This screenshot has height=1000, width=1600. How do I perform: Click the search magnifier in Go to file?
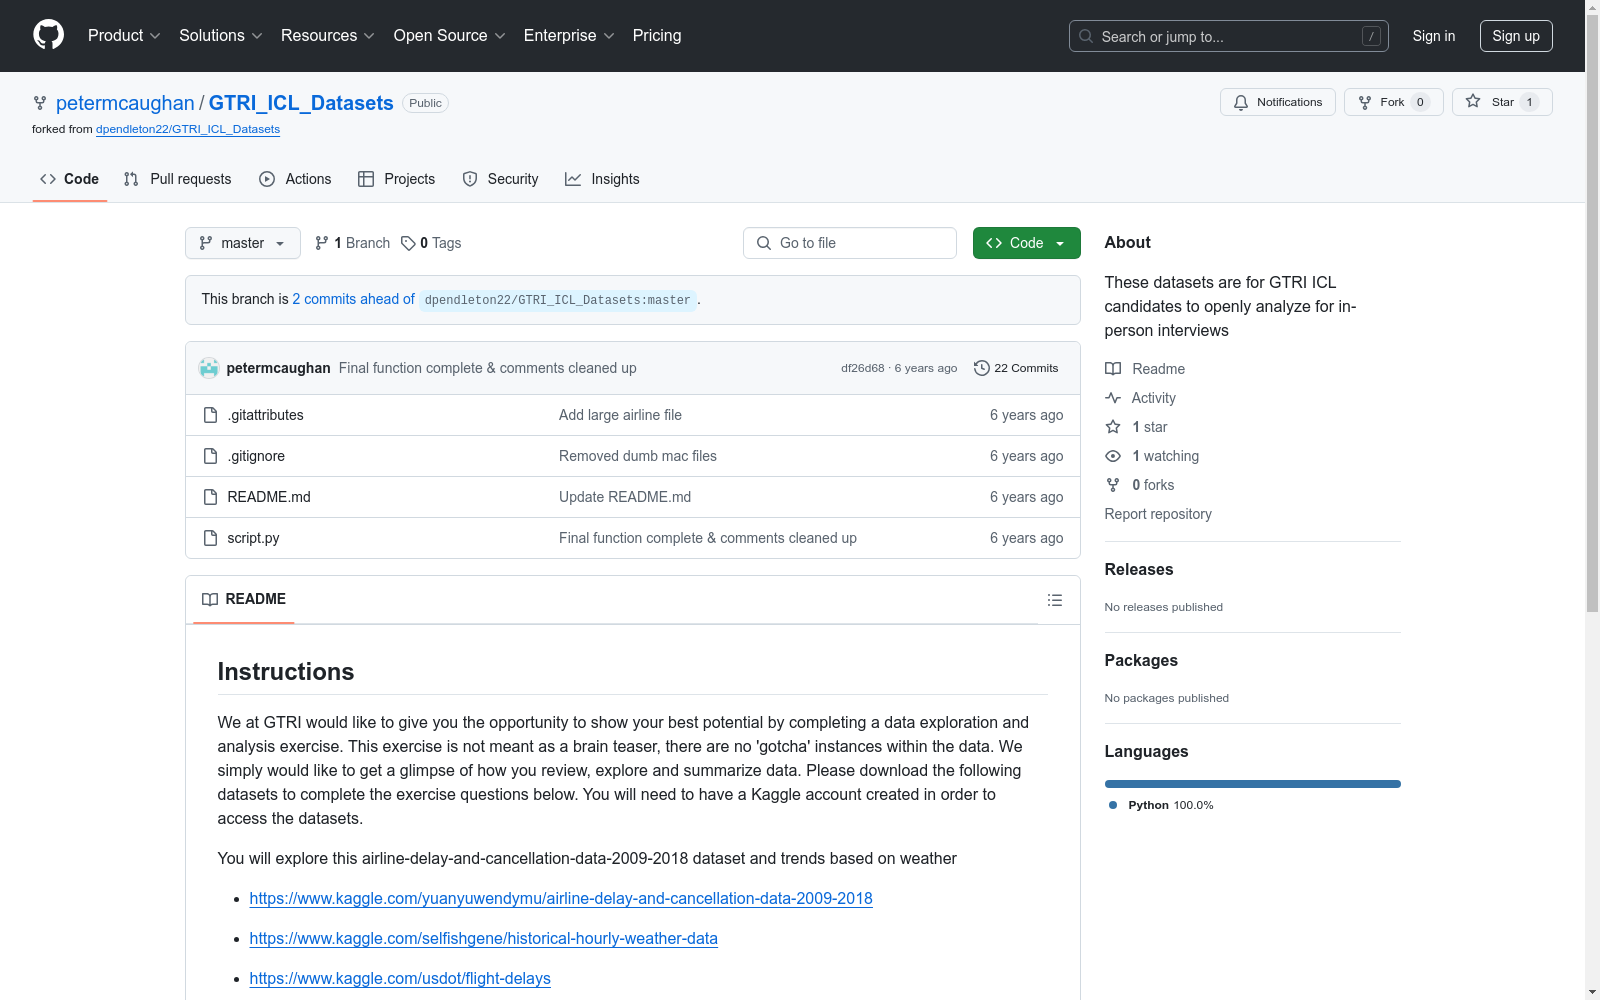pyautogui.click(x=764, y=243)
